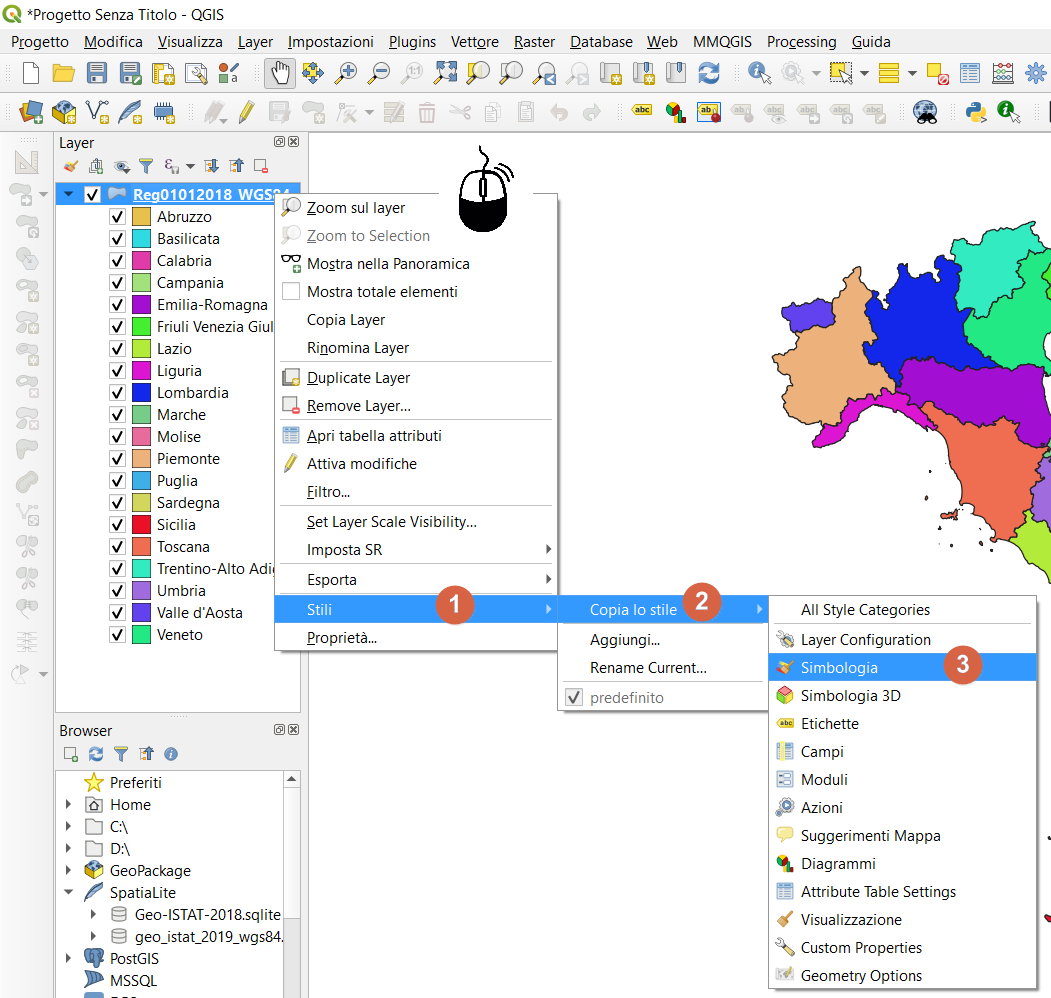1051x998 pixels.
Task: Click the Zoom In magnifier tool
Action: click(x=346, y=73)
